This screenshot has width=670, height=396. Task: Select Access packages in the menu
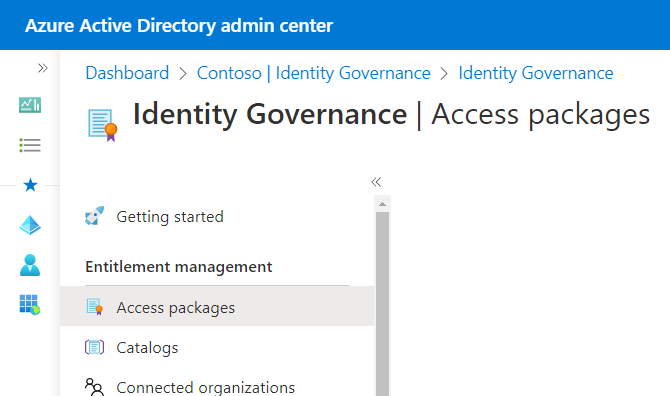217,306
